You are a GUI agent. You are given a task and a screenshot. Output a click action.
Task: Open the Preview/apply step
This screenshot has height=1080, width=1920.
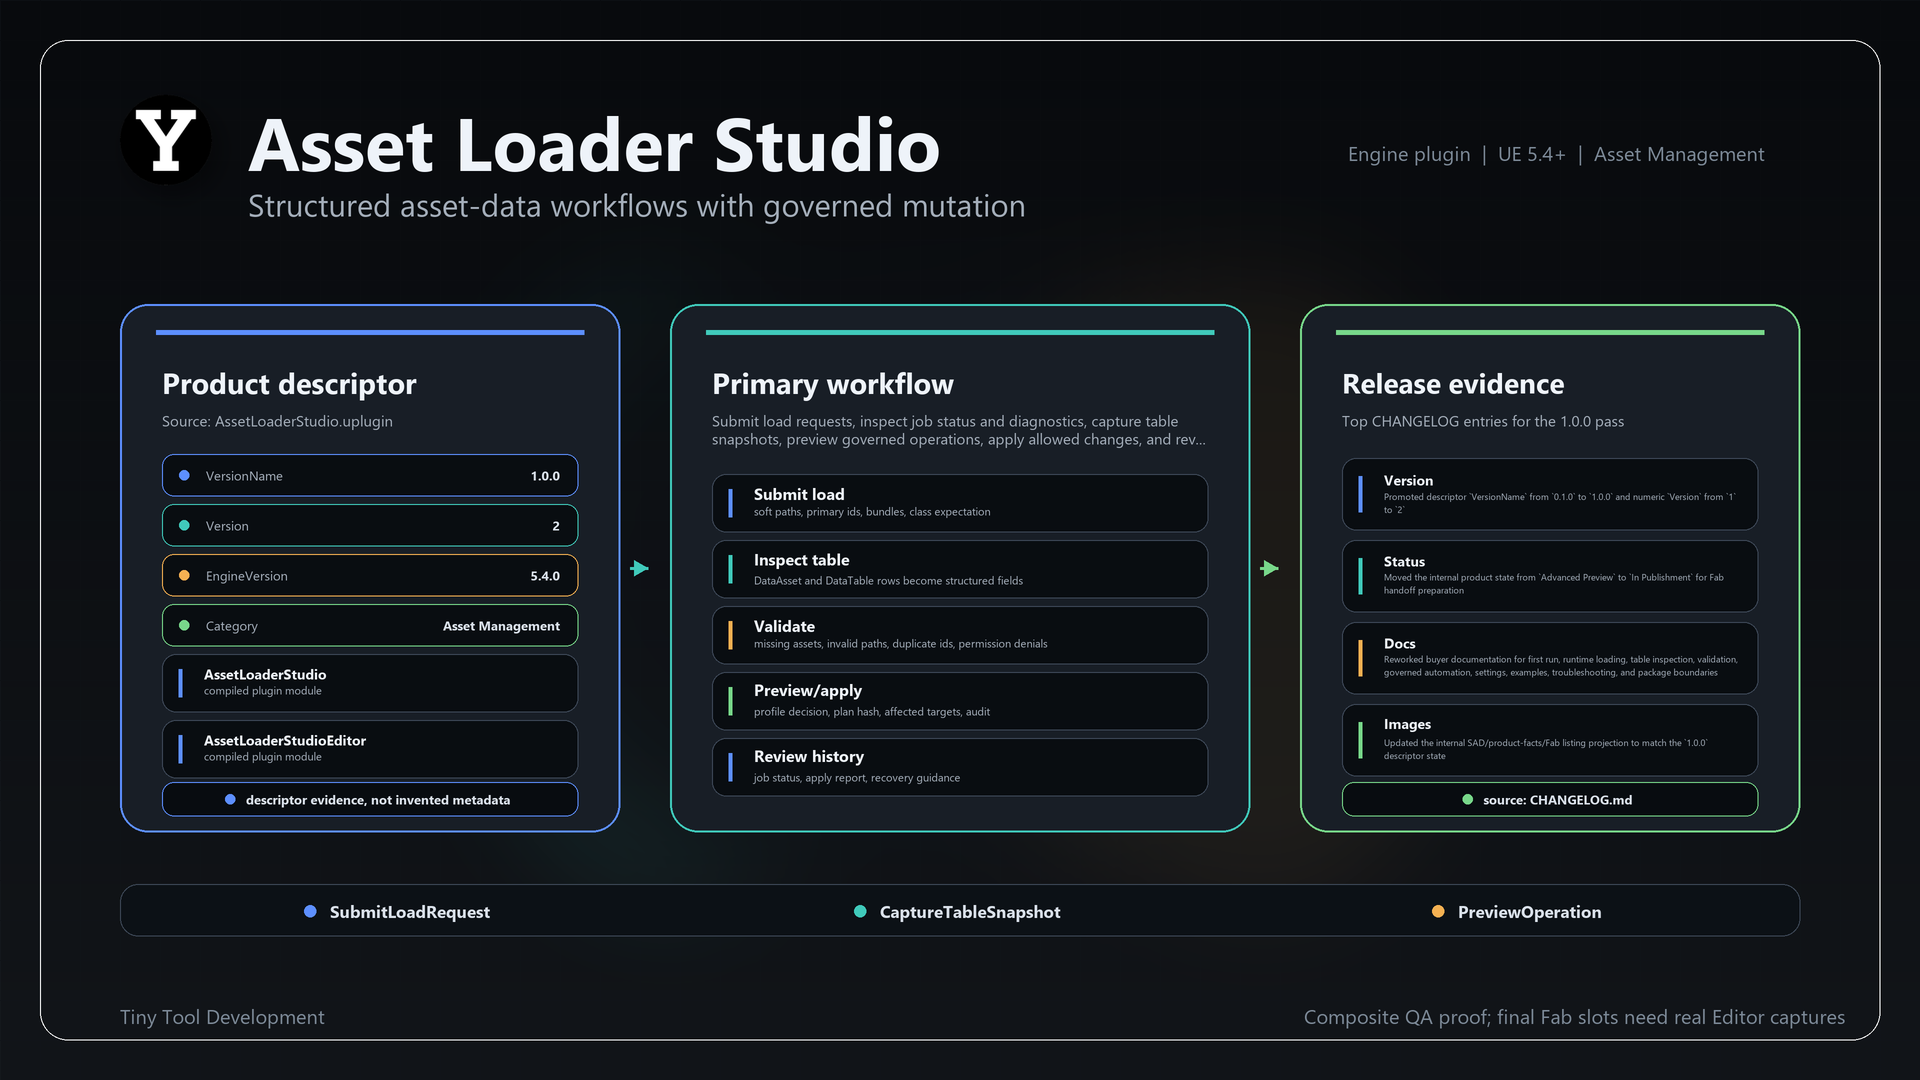tap(960, 701)
